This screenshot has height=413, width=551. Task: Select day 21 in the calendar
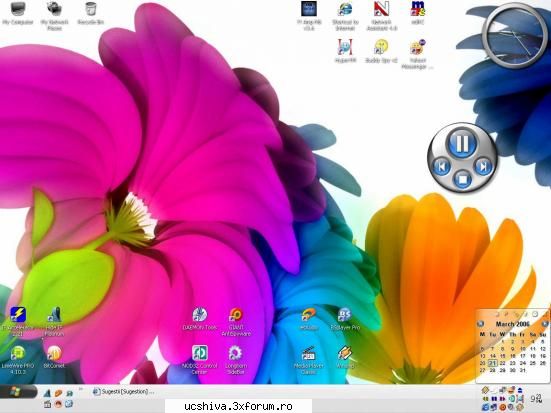493,363
